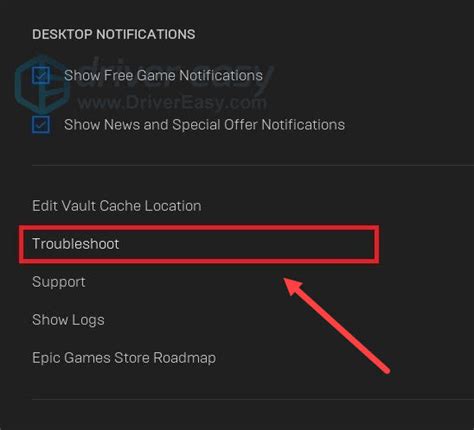Click the Driver Easy hexagon logo watermark
Screen dimensions: 474x430
[40, 85]
